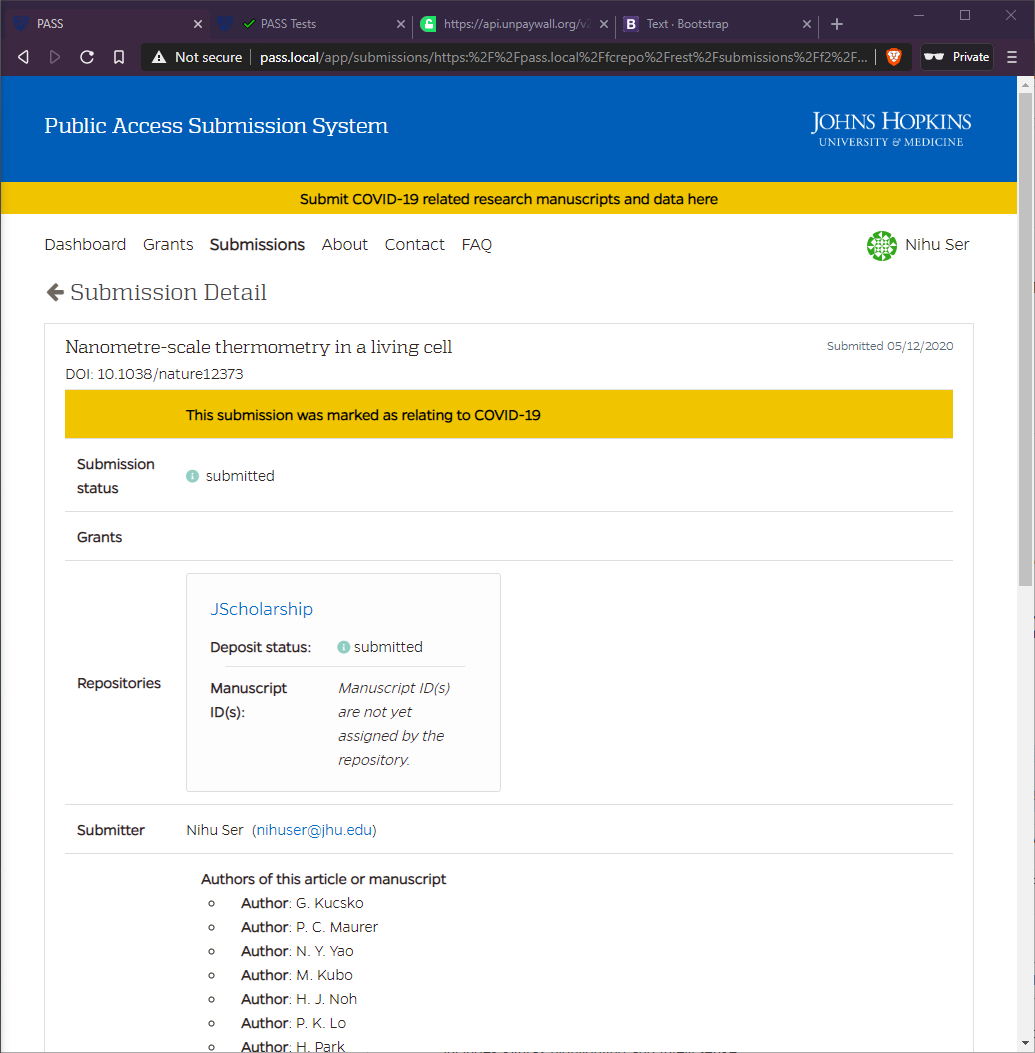
Task: Open the About nav item
Action: point(345,244)
